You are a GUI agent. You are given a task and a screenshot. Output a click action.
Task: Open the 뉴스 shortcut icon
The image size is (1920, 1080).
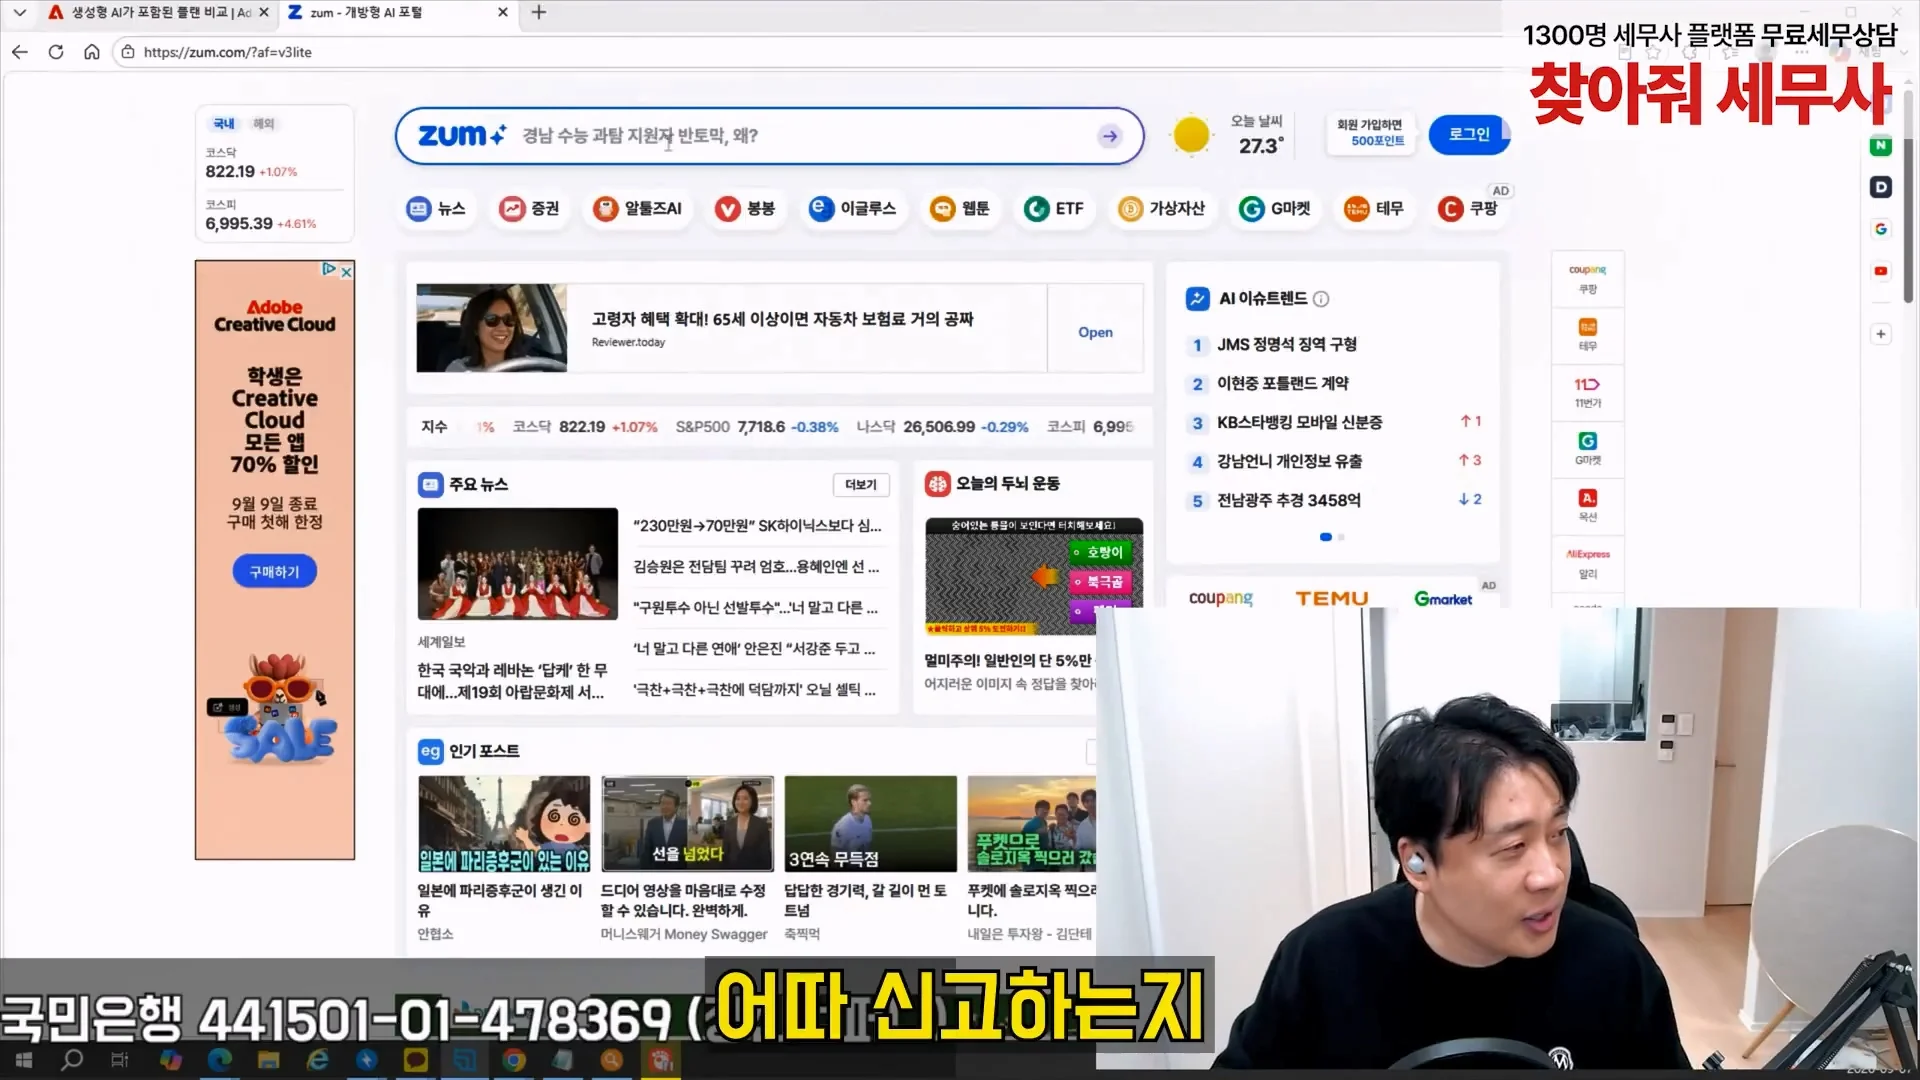click(x=436, y=208)
